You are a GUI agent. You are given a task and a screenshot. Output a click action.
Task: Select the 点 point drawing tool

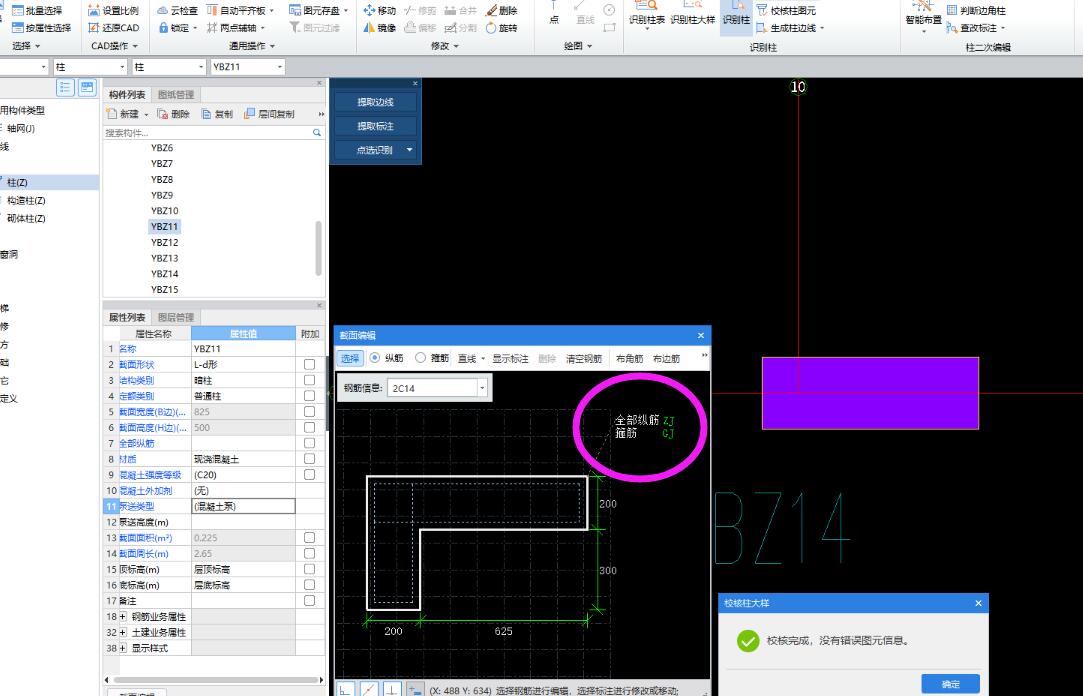pos(554,14)
